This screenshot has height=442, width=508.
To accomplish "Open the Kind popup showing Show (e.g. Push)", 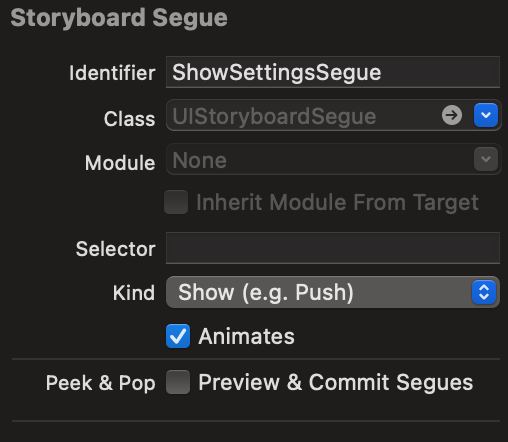I will [x=333, y=292].
